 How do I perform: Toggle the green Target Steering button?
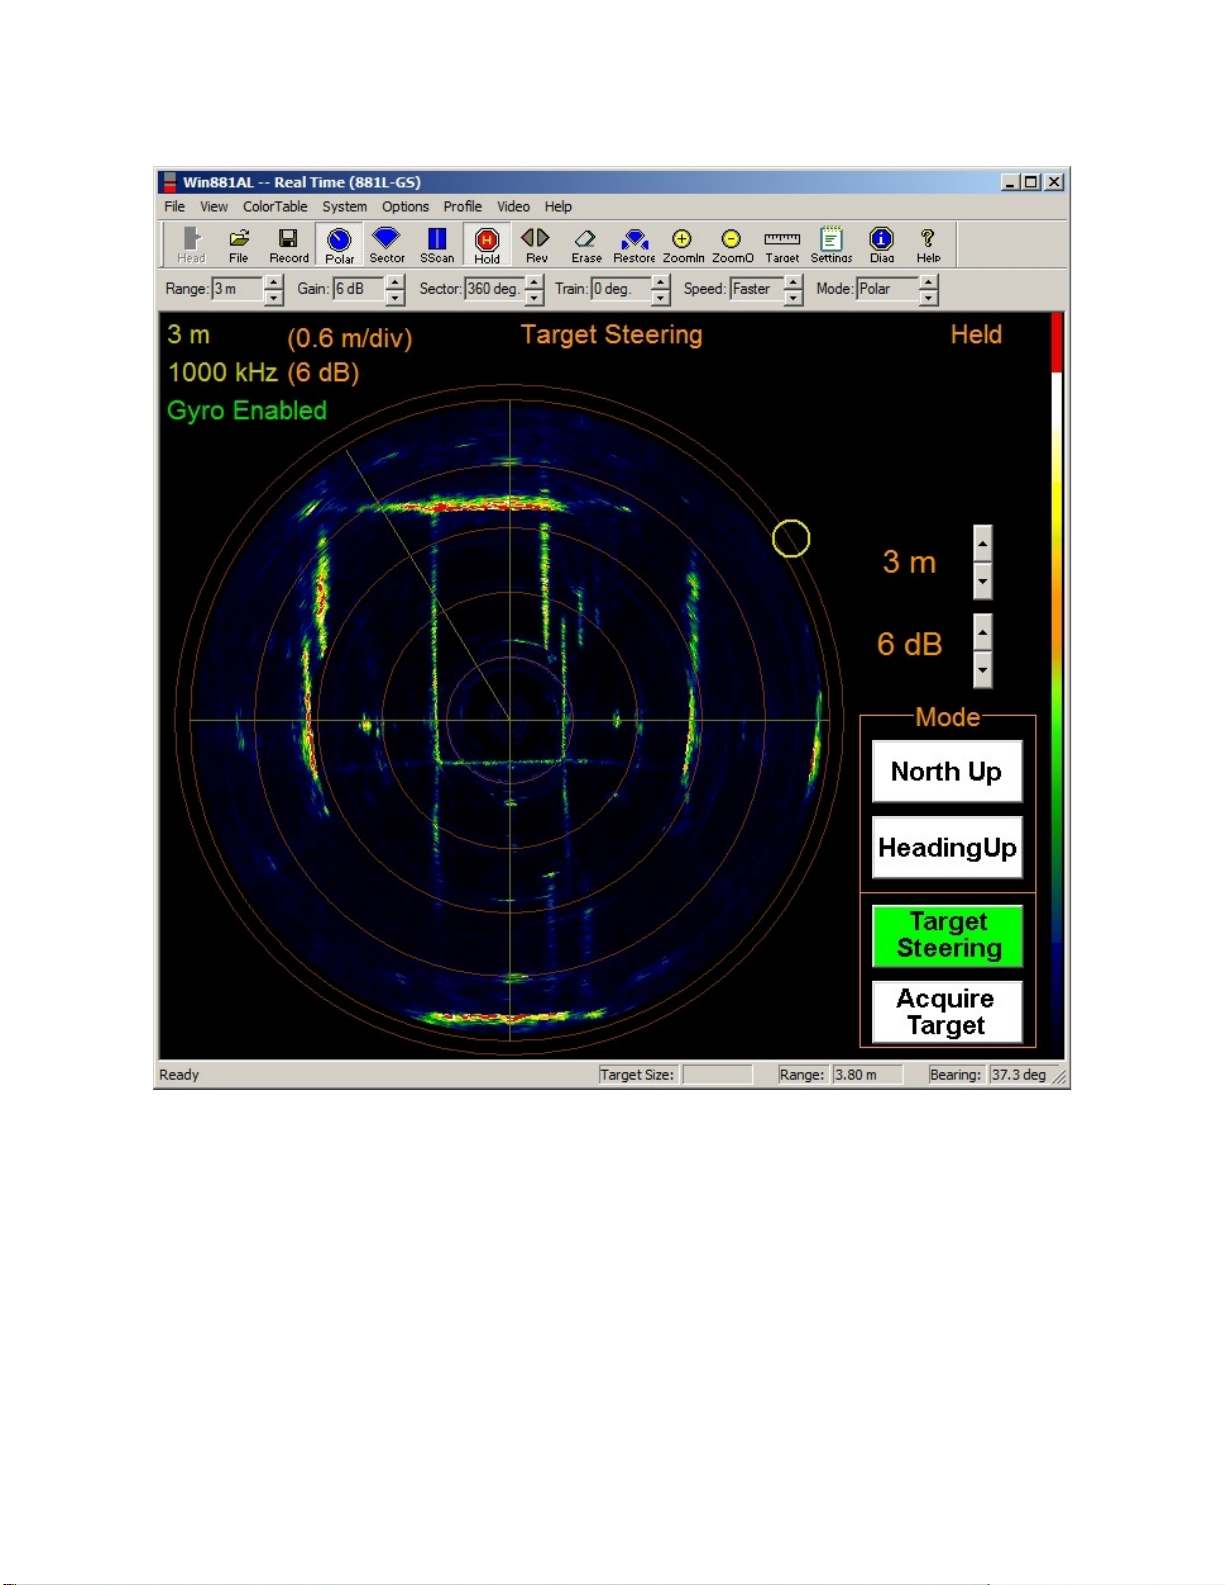coord(947,935)
